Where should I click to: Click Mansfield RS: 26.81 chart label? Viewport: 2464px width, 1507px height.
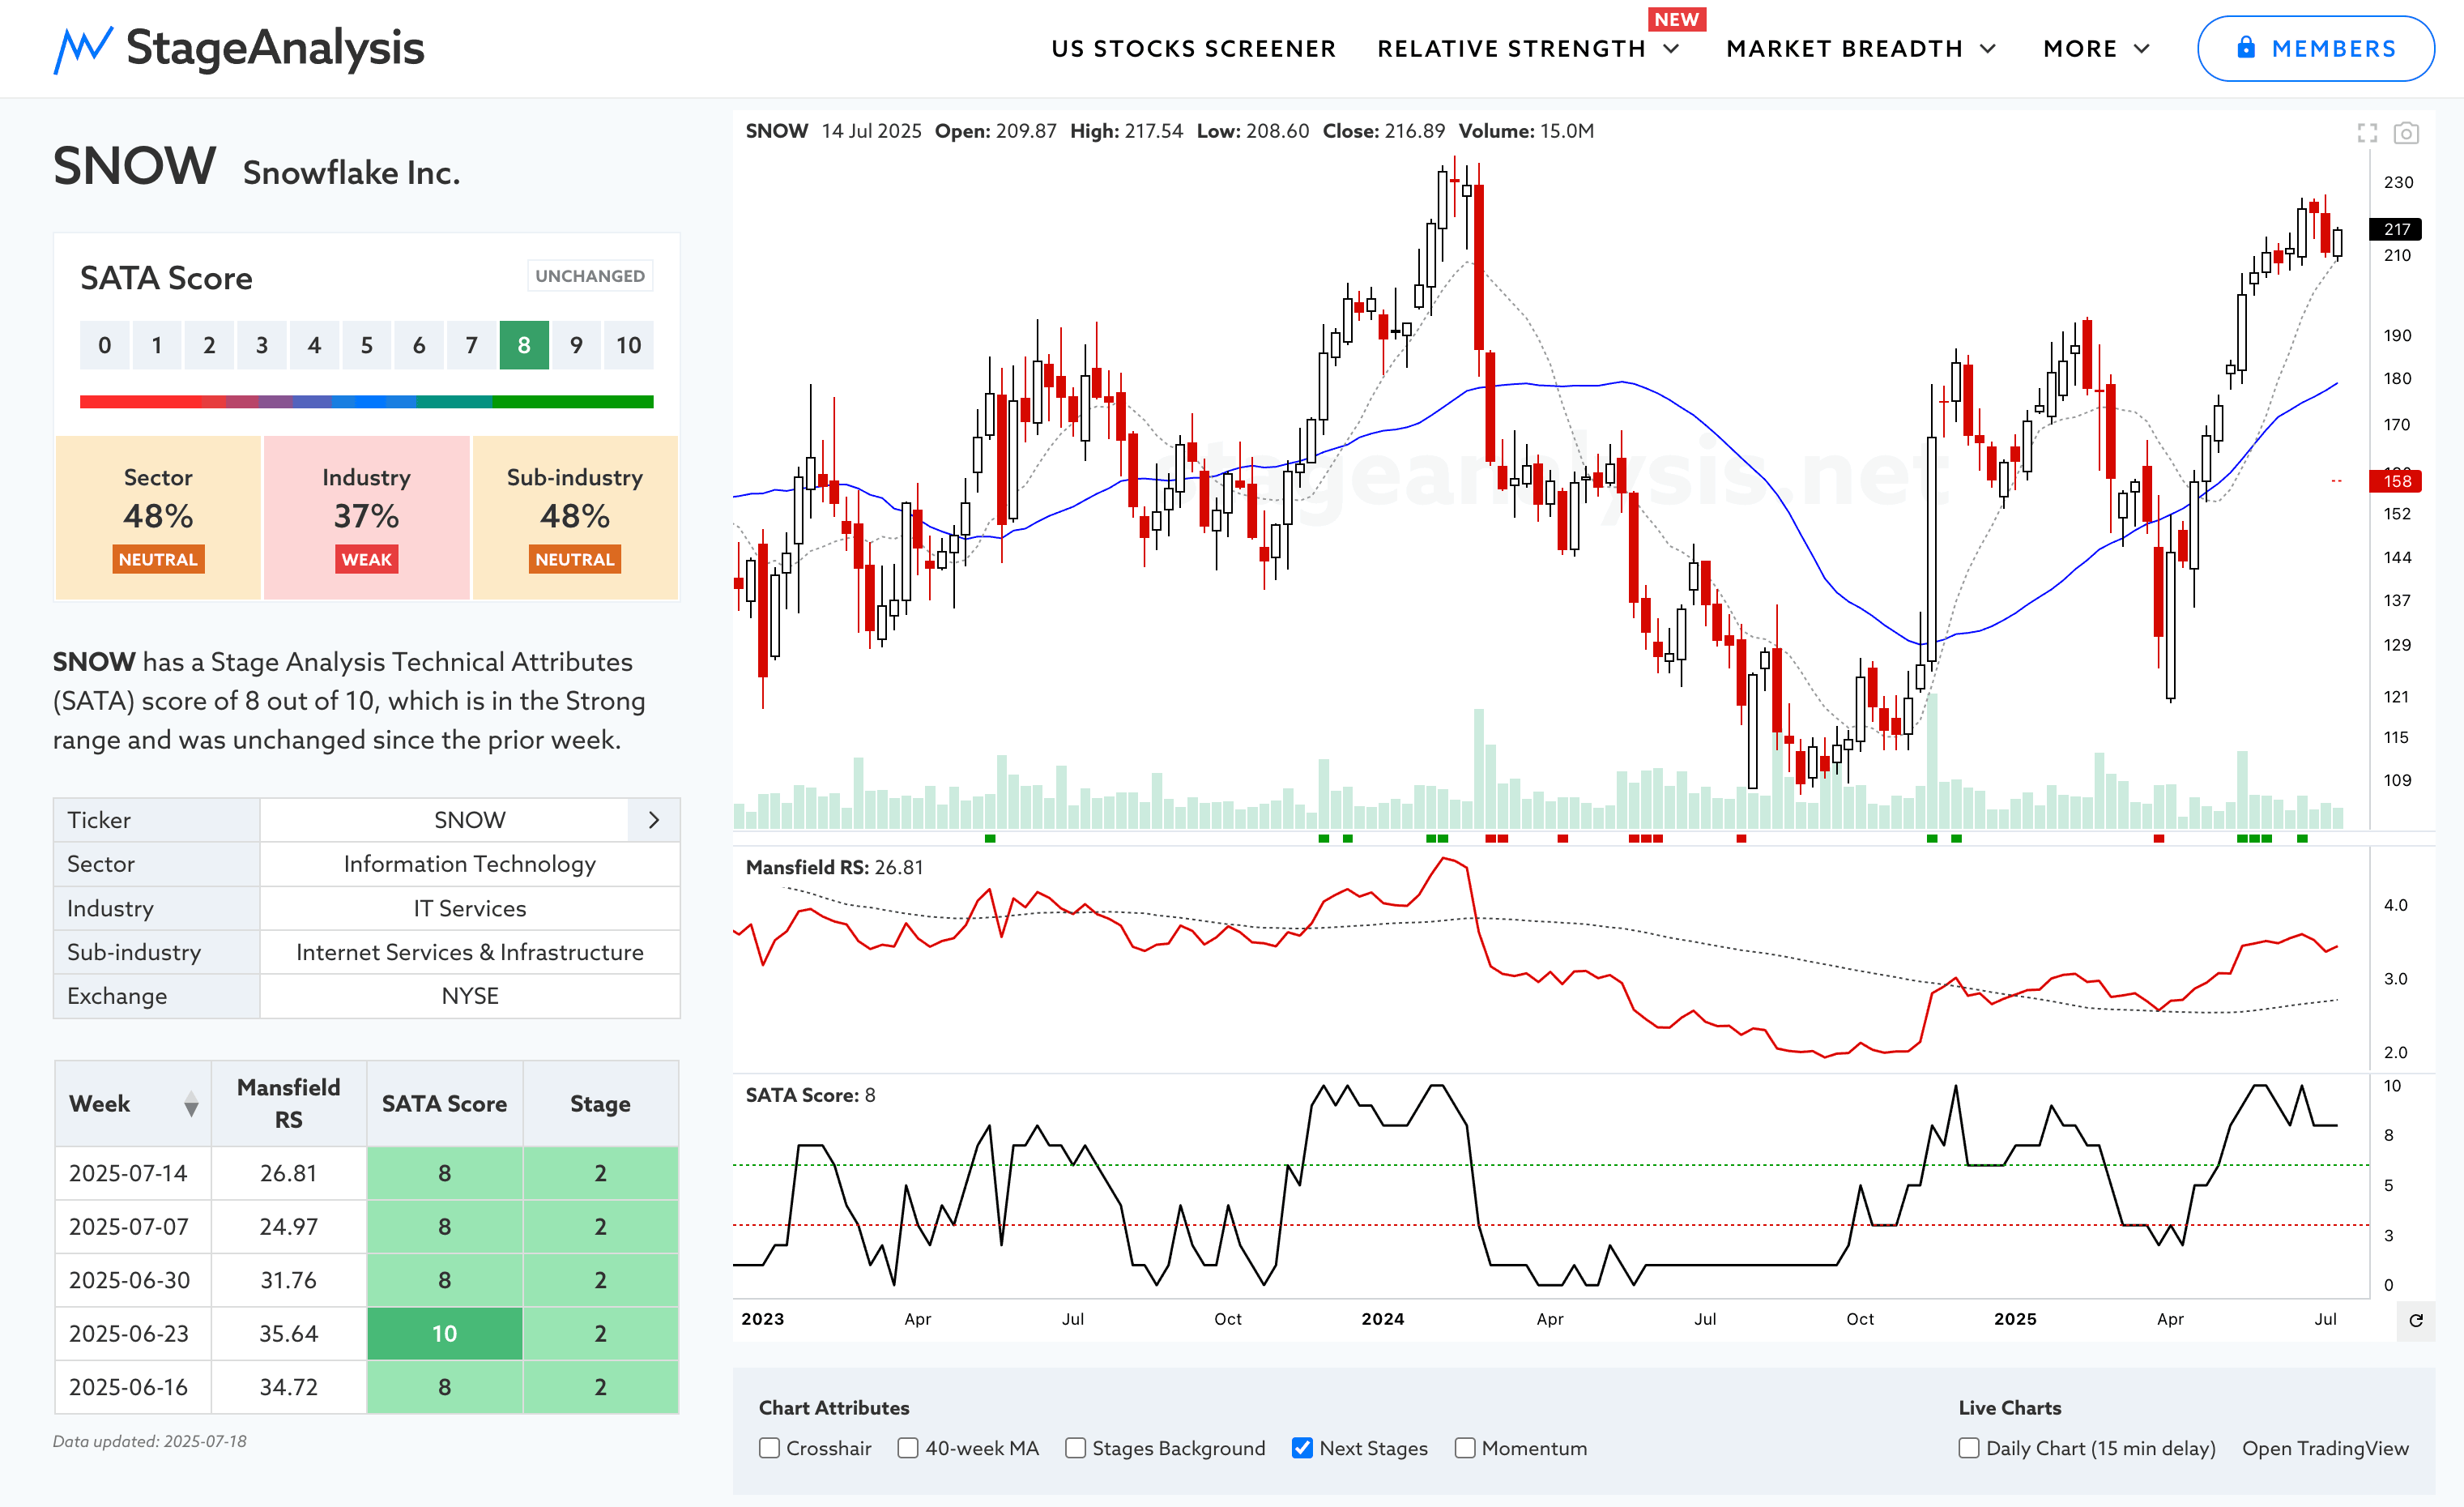(x=834, y=867)
